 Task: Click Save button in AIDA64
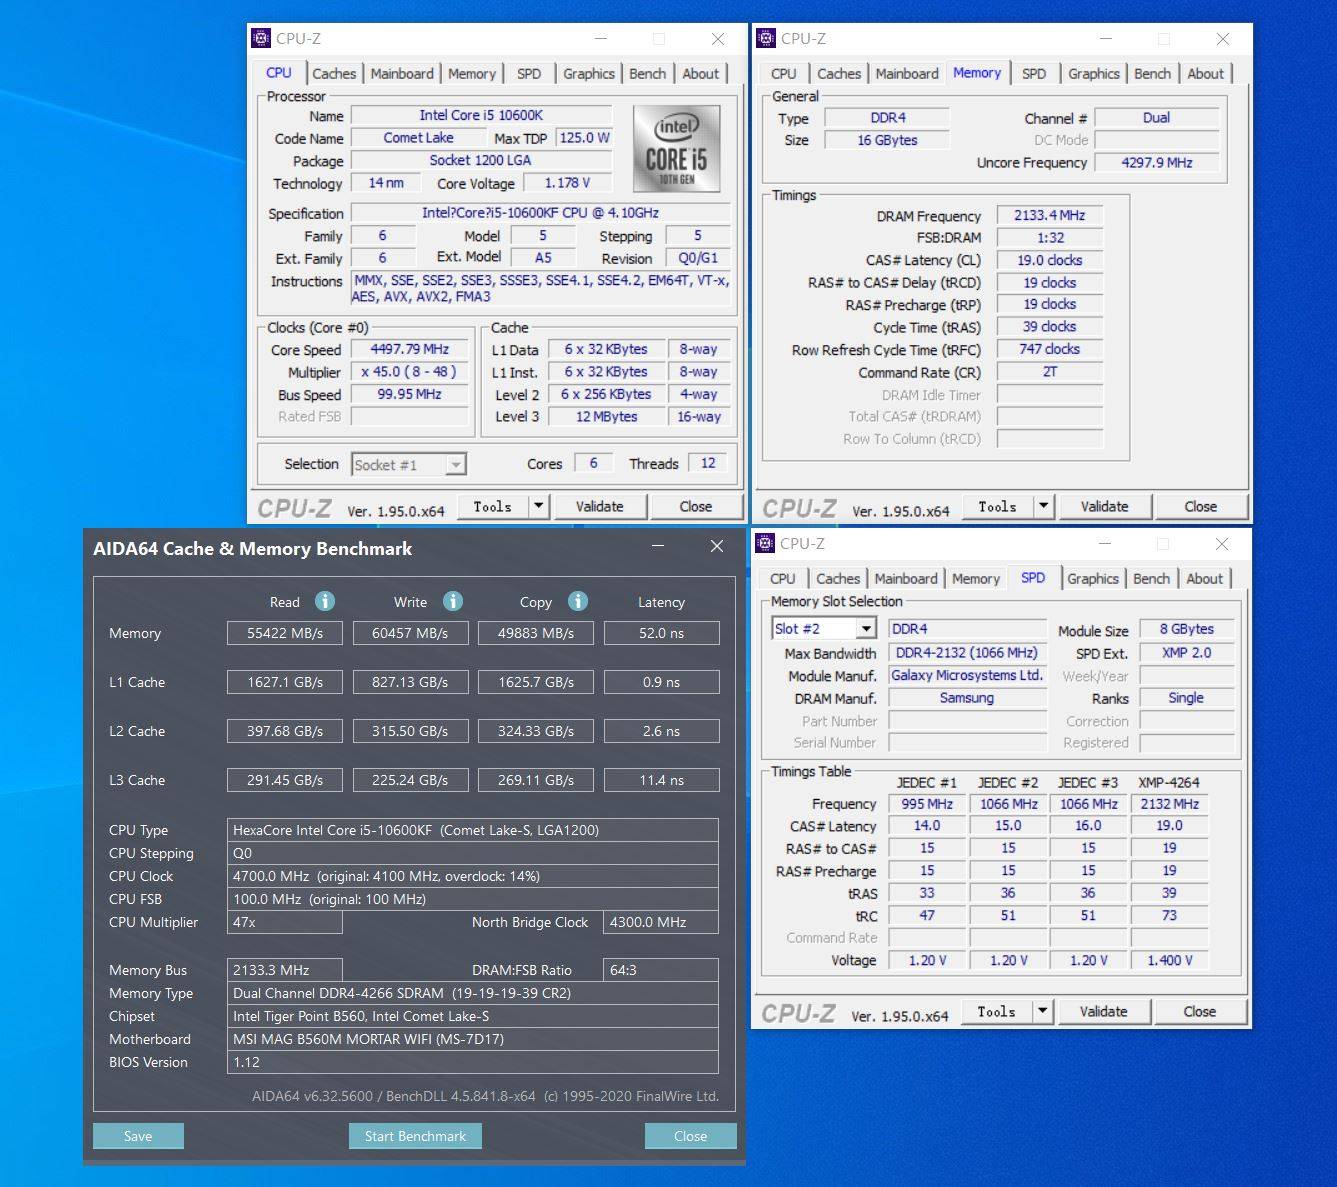(x=138, y=1136)
